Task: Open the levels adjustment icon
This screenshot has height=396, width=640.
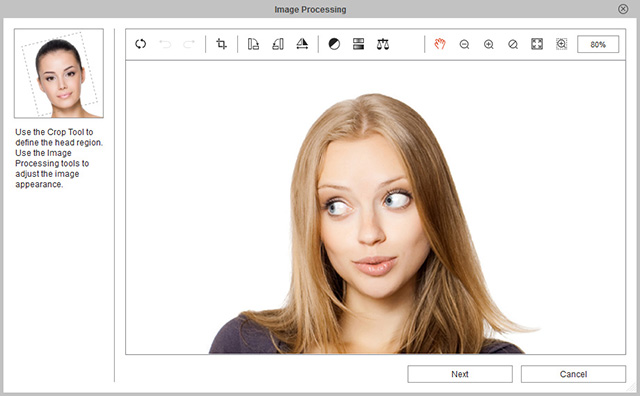Action: (x=358, y=44)
